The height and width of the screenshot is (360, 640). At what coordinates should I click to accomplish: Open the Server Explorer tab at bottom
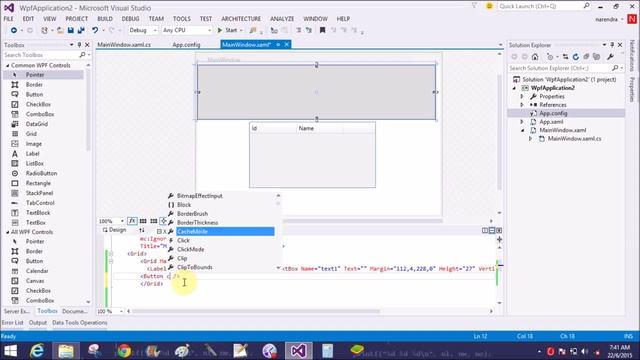17,311
